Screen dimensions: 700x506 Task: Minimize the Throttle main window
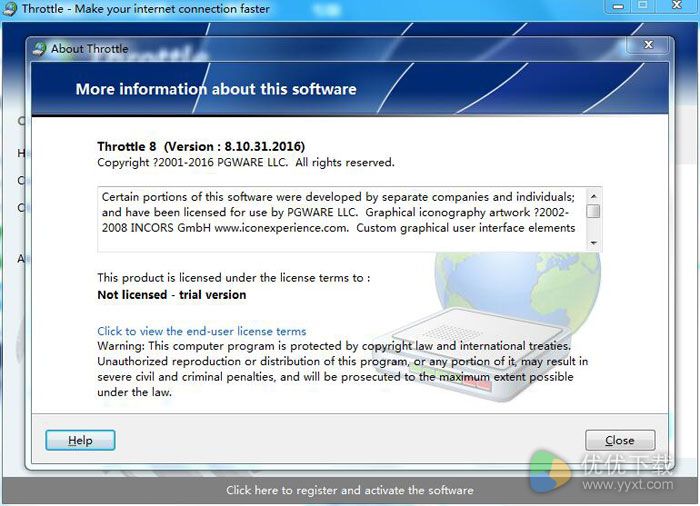(618, 6)
